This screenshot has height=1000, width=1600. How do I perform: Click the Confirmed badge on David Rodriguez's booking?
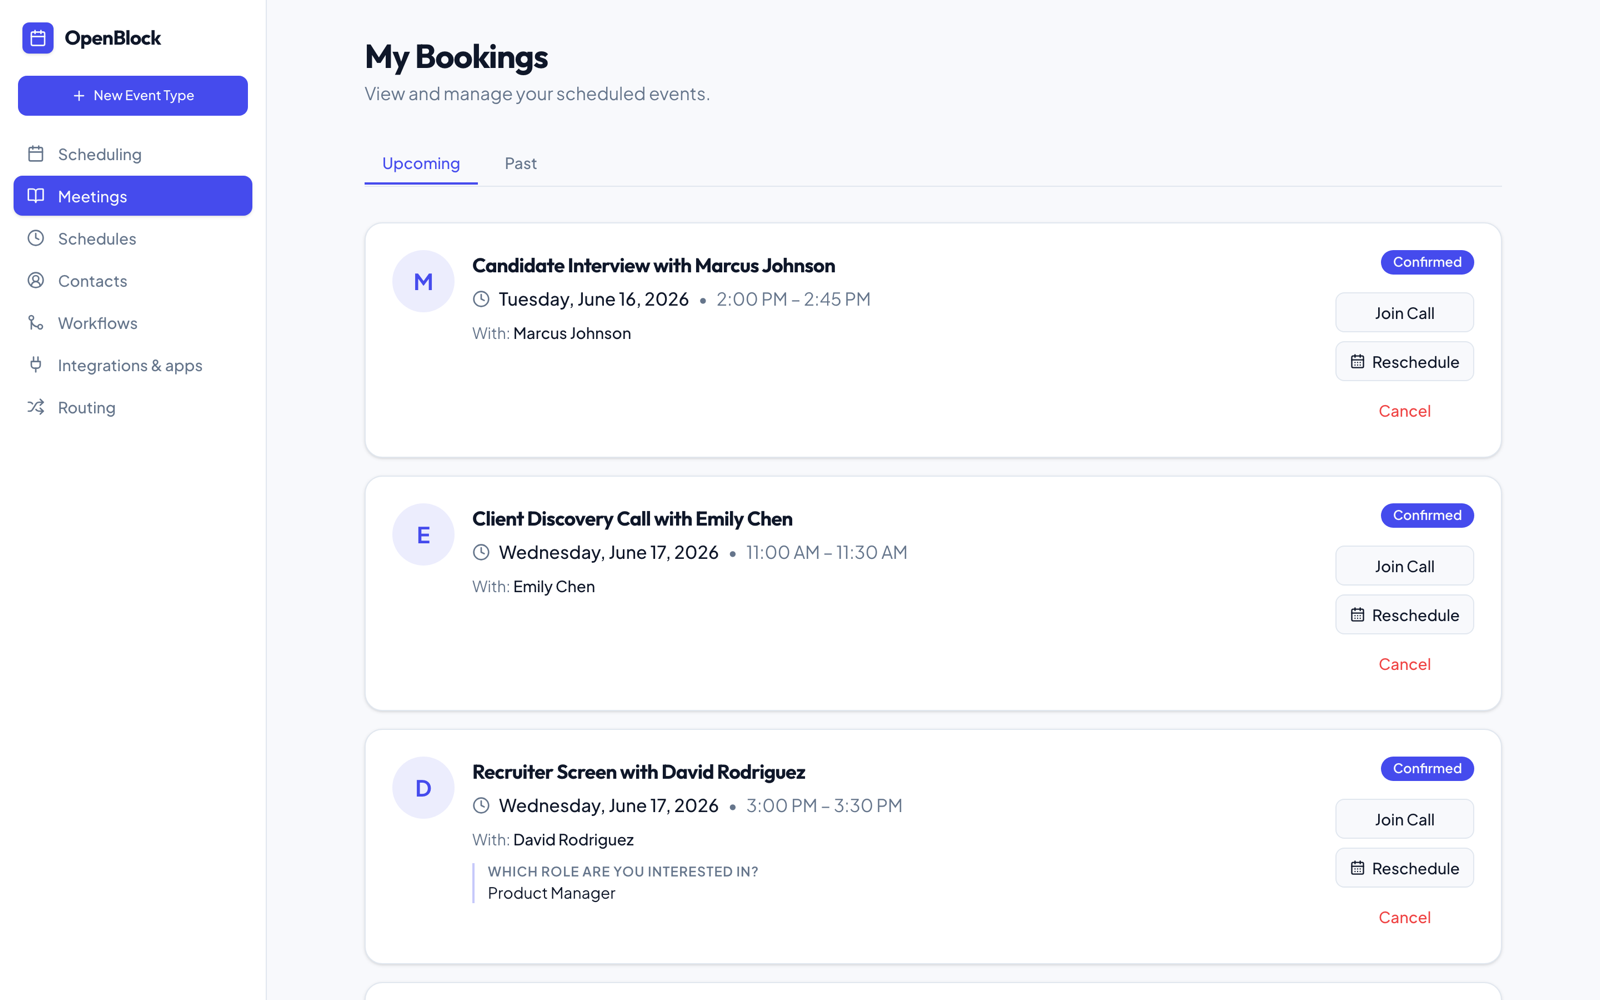coord(1427,768)
